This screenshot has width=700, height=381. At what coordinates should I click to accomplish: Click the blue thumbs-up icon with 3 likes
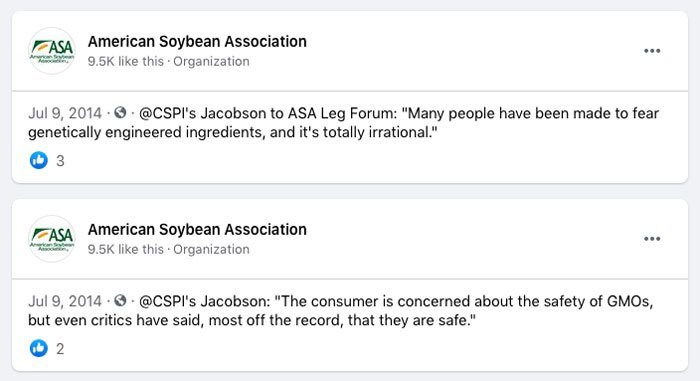tap(39, 160)
